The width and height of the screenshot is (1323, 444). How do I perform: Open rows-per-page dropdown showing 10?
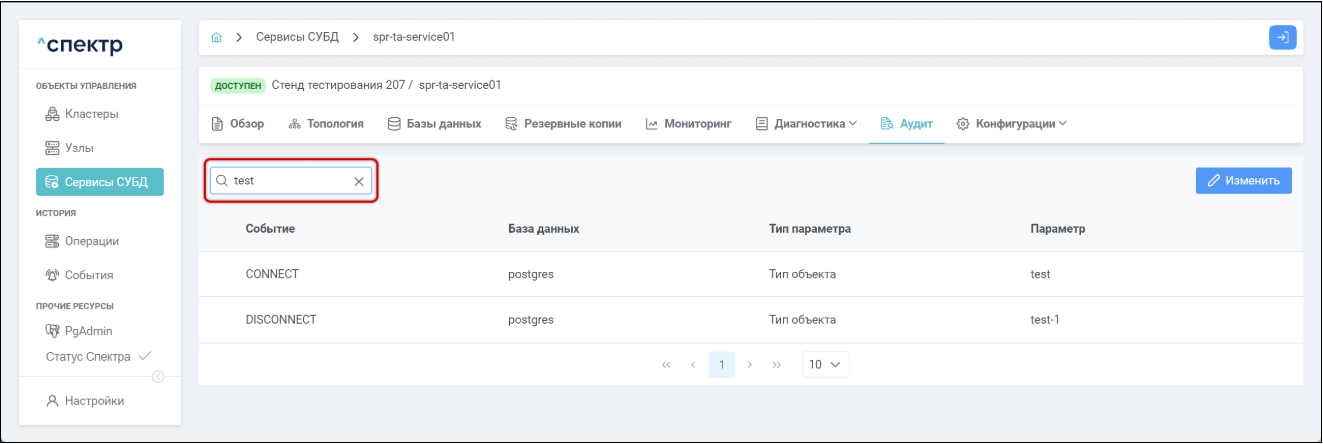[x=826, y=365]
